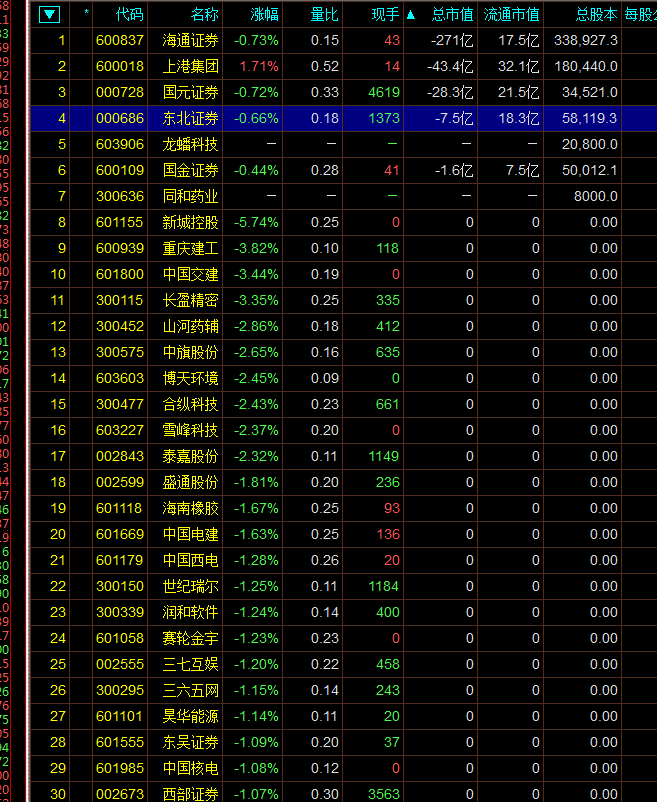Select 上港集团 stock name

190,66
